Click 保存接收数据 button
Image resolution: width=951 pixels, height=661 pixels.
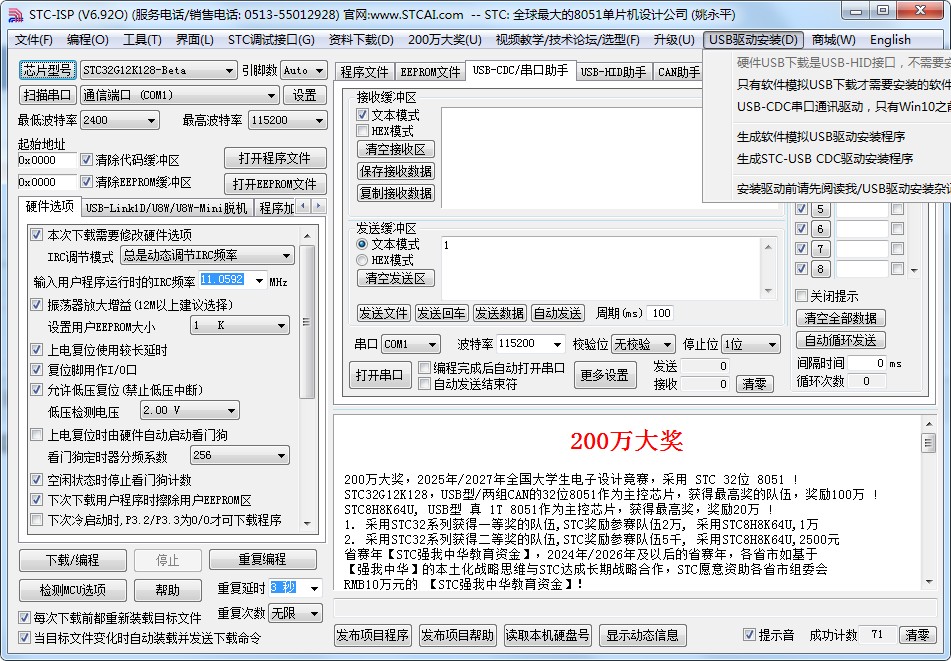[395, 171]
